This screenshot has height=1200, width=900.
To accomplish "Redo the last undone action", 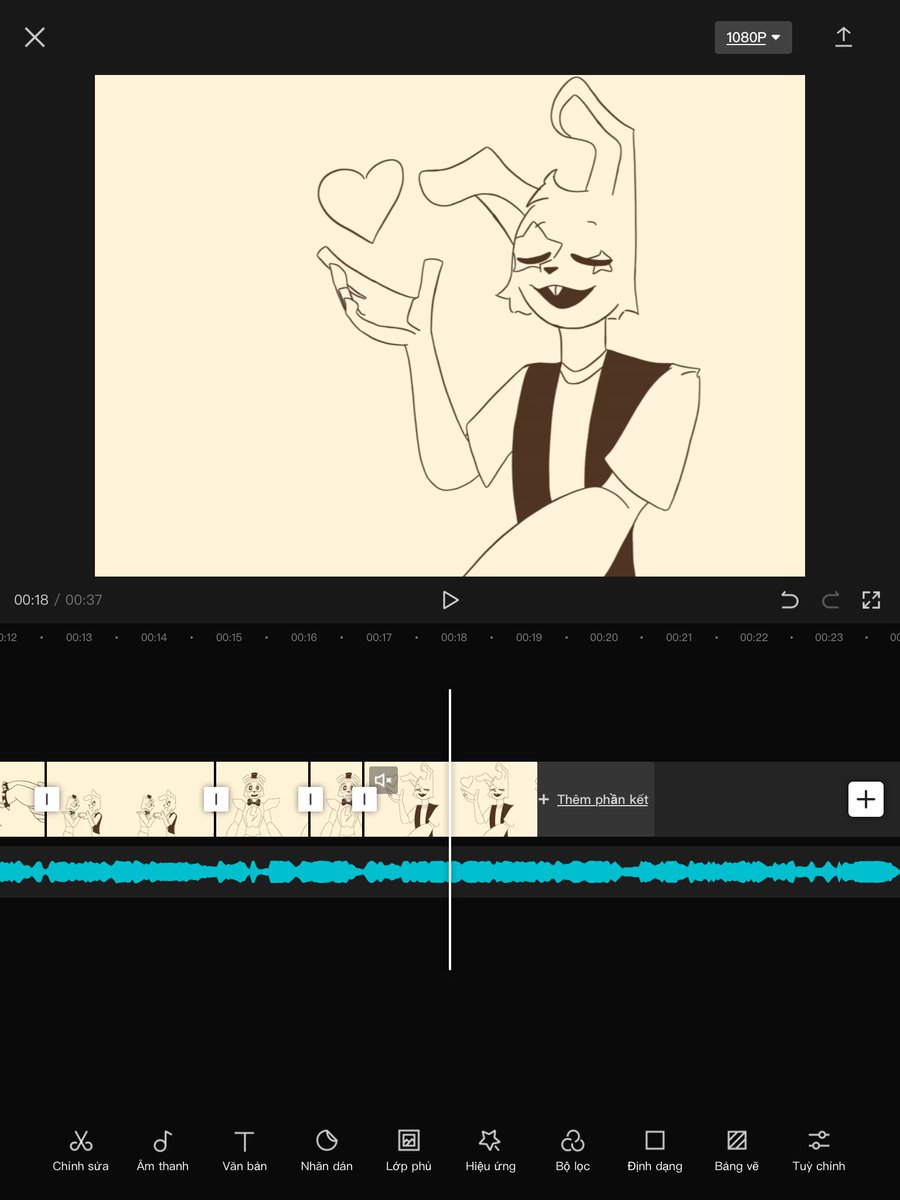I will pyautogui.click(x=830, y=600).
